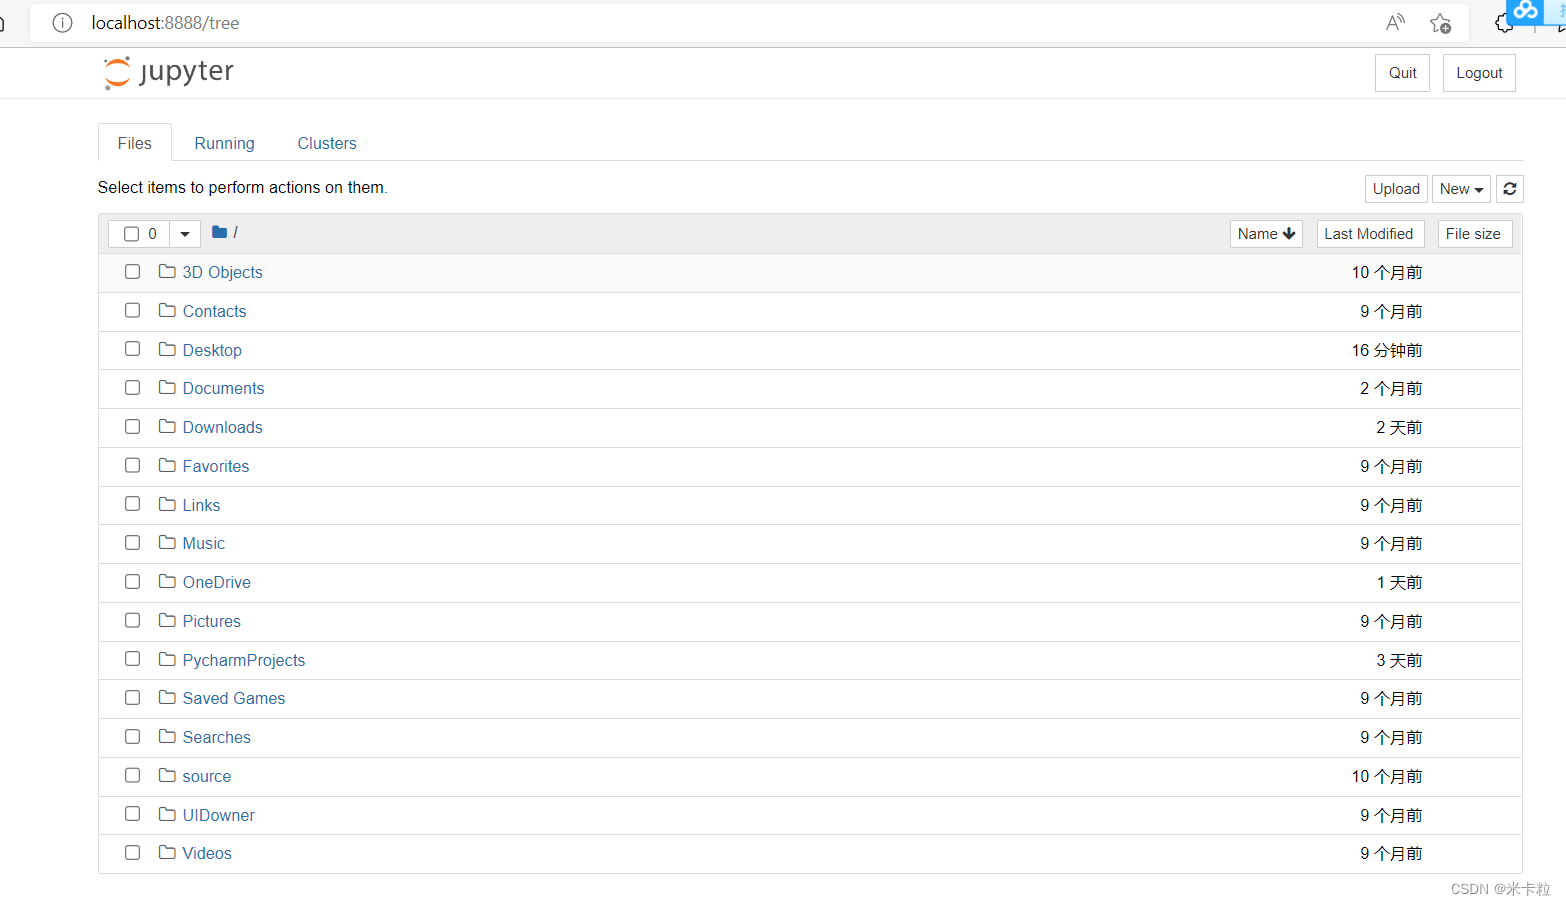Screen dimensions: 1566x905
Task: Click the read aloud icon in address bar
Action: pyautogui.click(x=1395, y=23)
